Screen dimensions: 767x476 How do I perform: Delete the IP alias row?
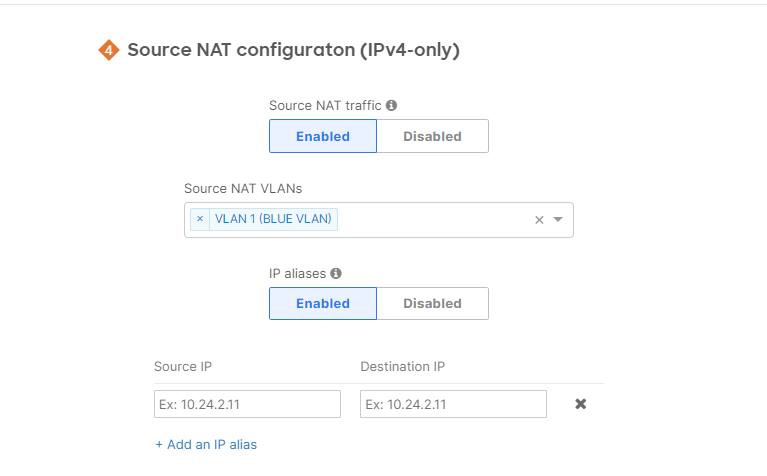click(x=580, y=404)
